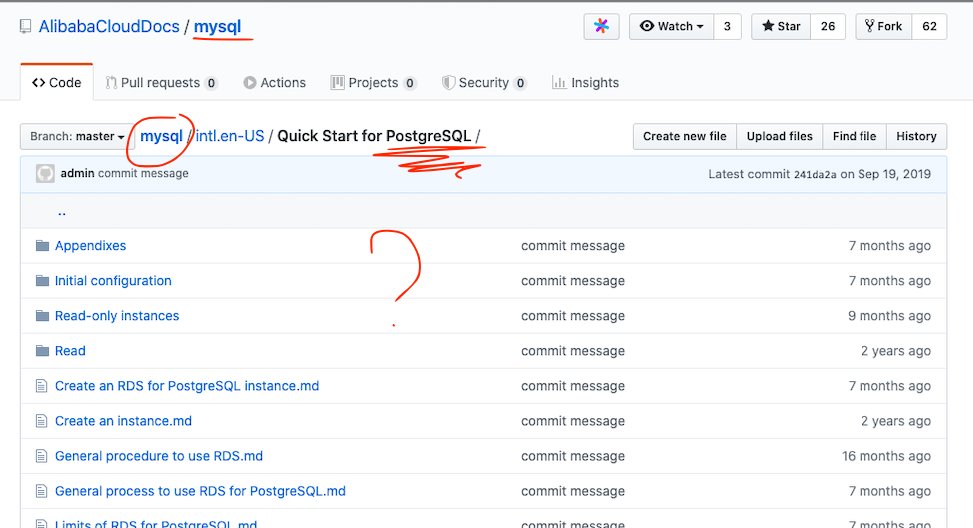Star this repository
The height and width of the screenshot is (528, 973).
click(781, 26)
